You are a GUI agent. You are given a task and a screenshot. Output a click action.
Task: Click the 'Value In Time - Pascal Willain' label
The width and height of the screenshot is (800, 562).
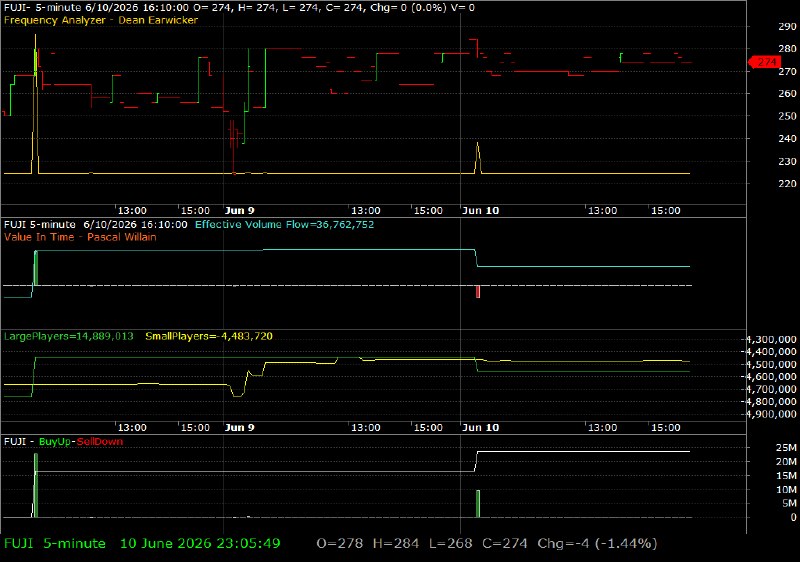pyautogui.click(x=80, y=237)
